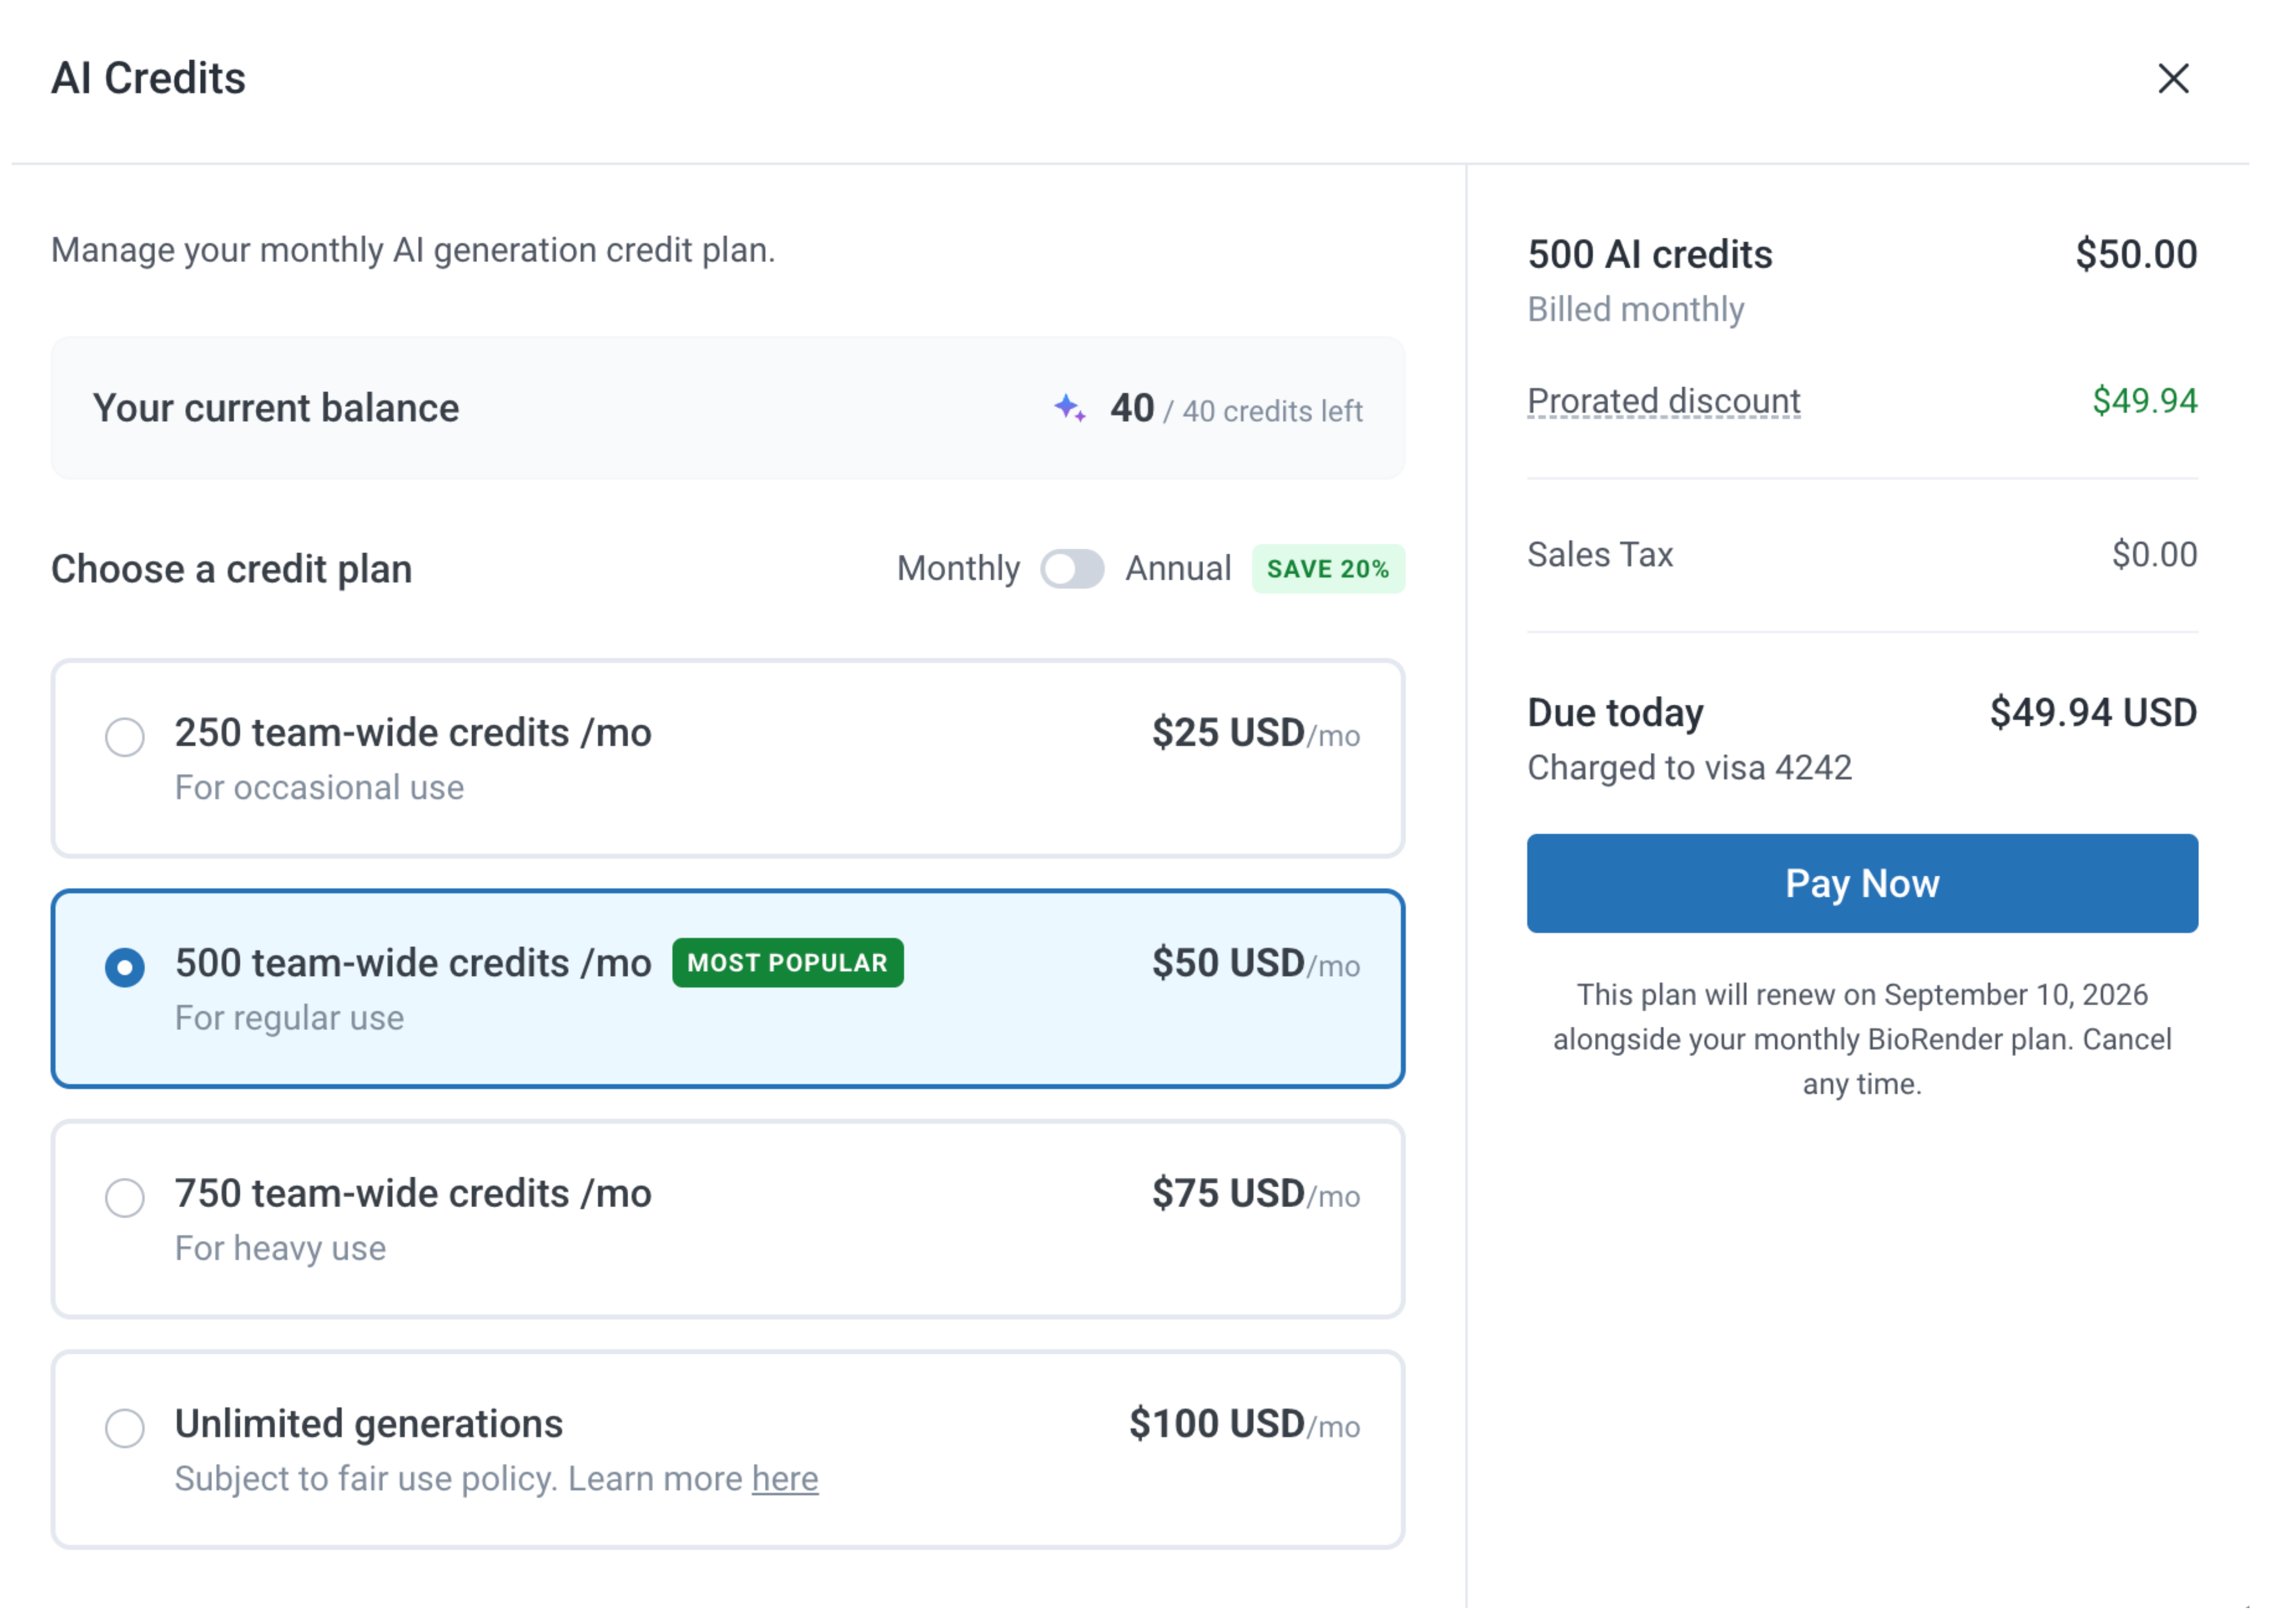Click the 'For occasional use' plan description
2275x1624 pixels.
click(x=319, y=788)
